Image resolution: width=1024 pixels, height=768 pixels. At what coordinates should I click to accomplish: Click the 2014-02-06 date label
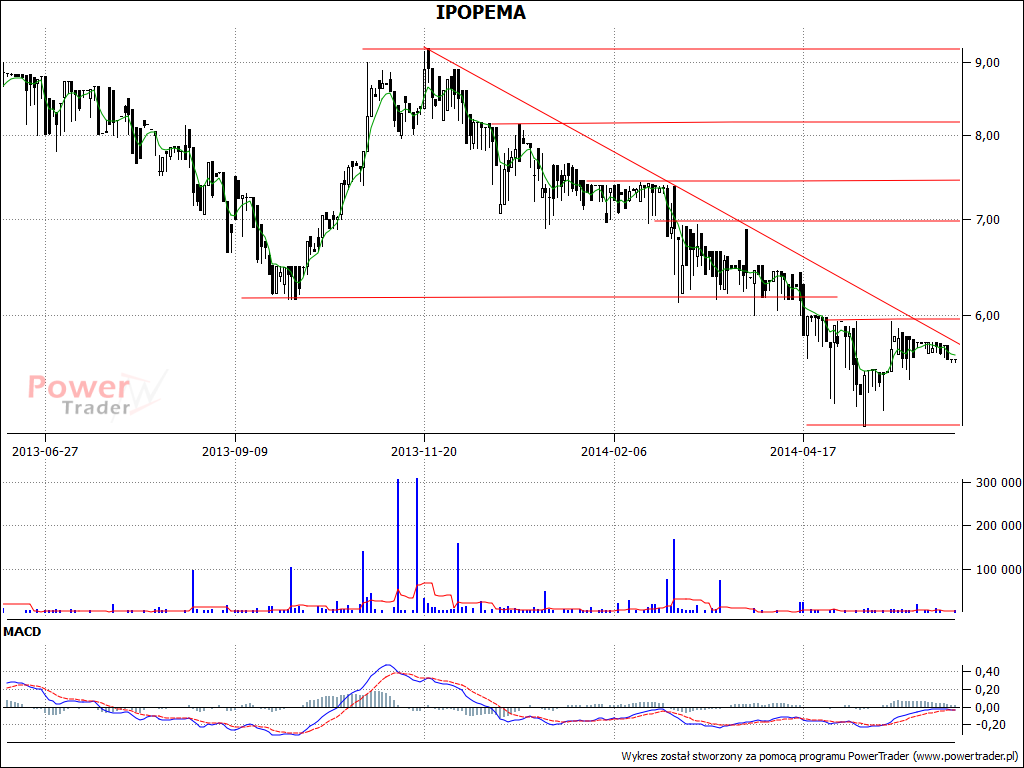[614, 451]
